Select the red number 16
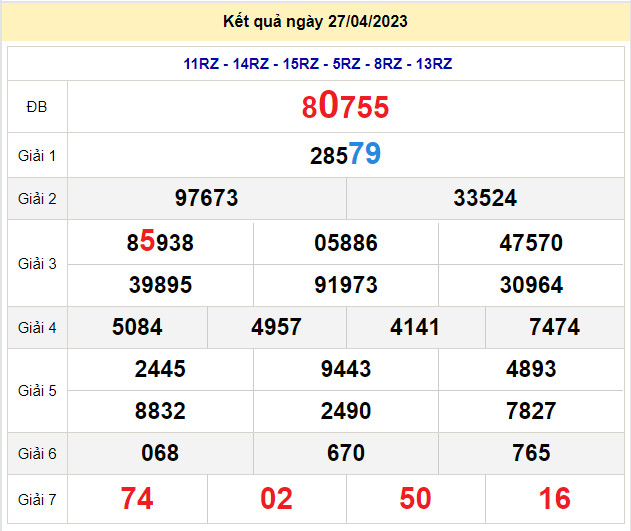This screenshot has height=531, width=631. [x=554, y=499]
